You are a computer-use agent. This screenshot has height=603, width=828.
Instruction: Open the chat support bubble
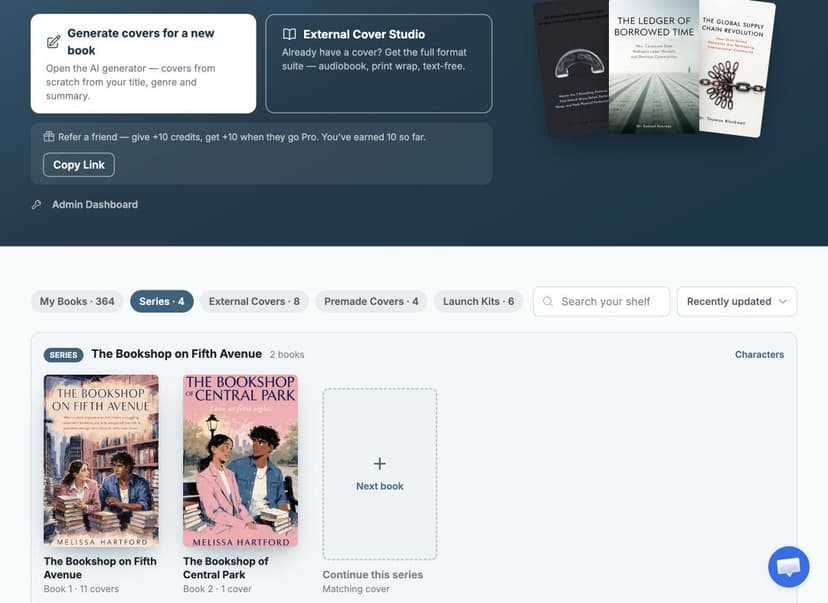point(788,567)
